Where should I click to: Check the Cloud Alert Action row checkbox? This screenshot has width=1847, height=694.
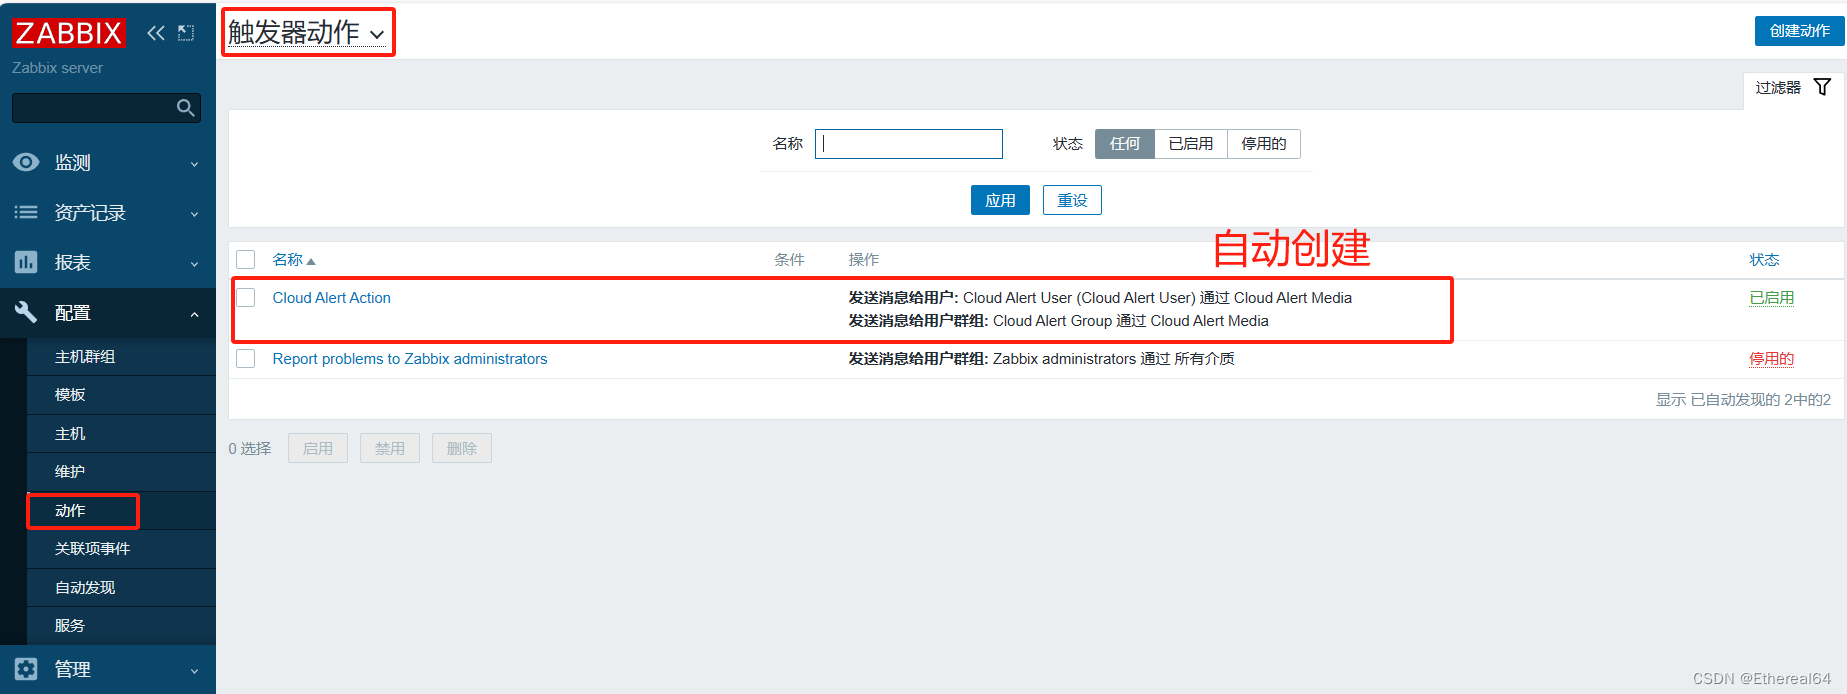point(246,298)
